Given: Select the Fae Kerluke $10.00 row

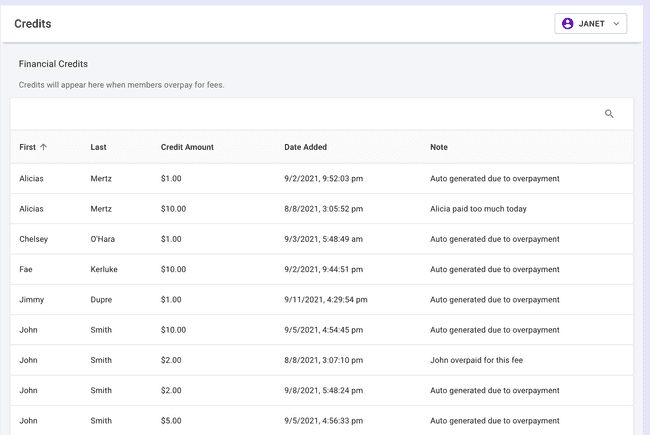Looking at the screenshot, I should click(x=320, y=269).
